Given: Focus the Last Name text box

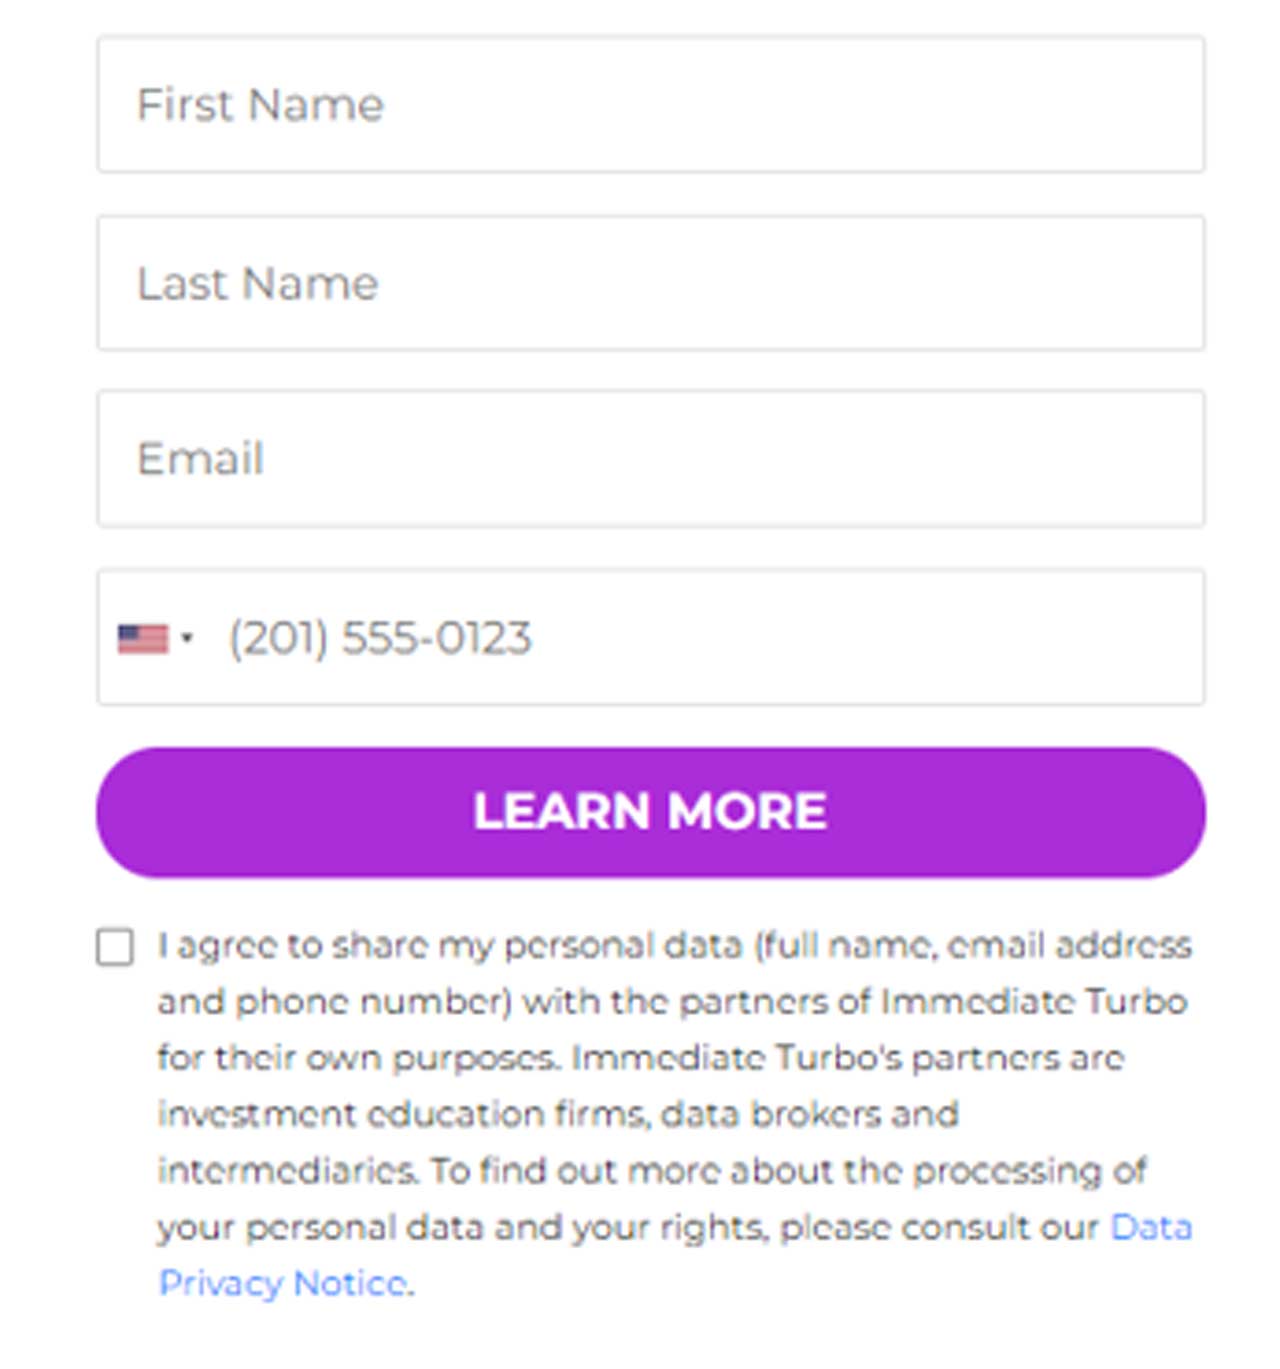Looking at the screenshot, I should (650, 283).
